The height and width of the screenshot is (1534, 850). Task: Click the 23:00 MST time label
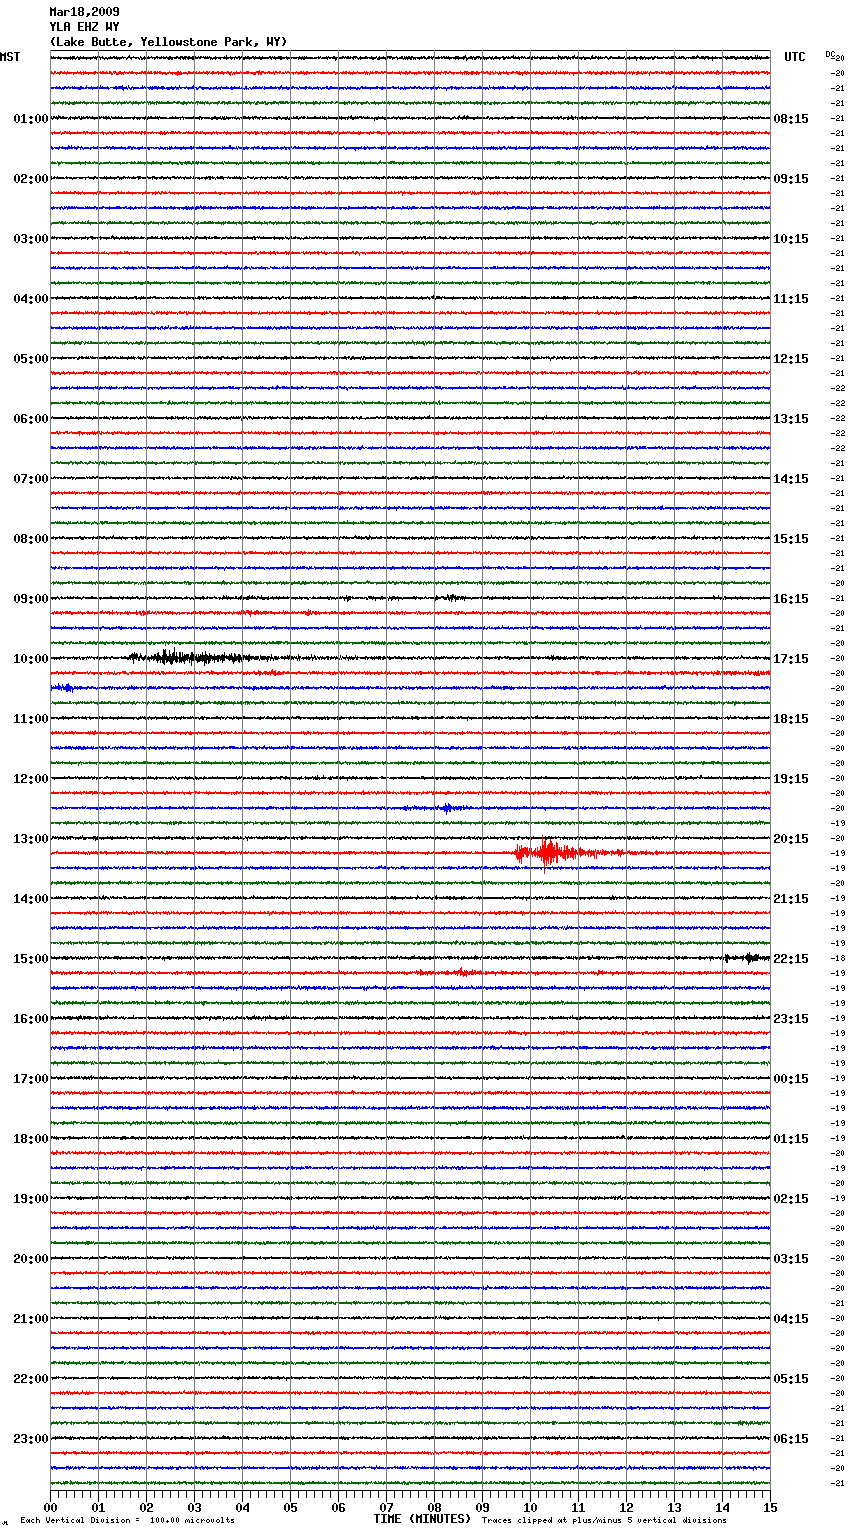click(x=31, y=1439)
